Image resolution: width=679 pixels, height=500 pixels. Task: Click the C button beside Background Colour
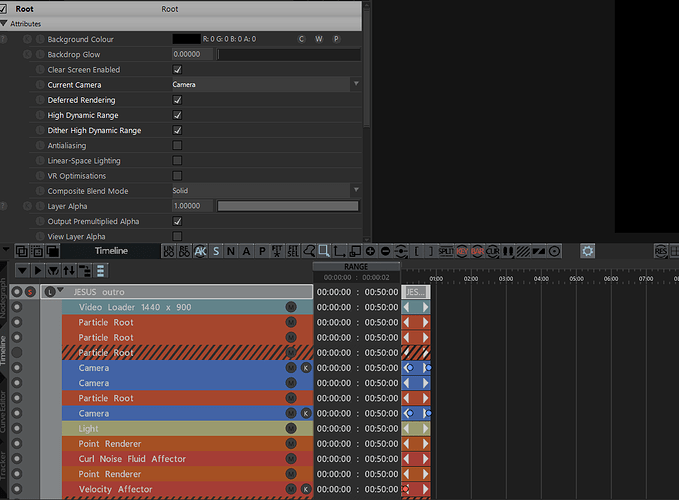(x=302, y=39)
